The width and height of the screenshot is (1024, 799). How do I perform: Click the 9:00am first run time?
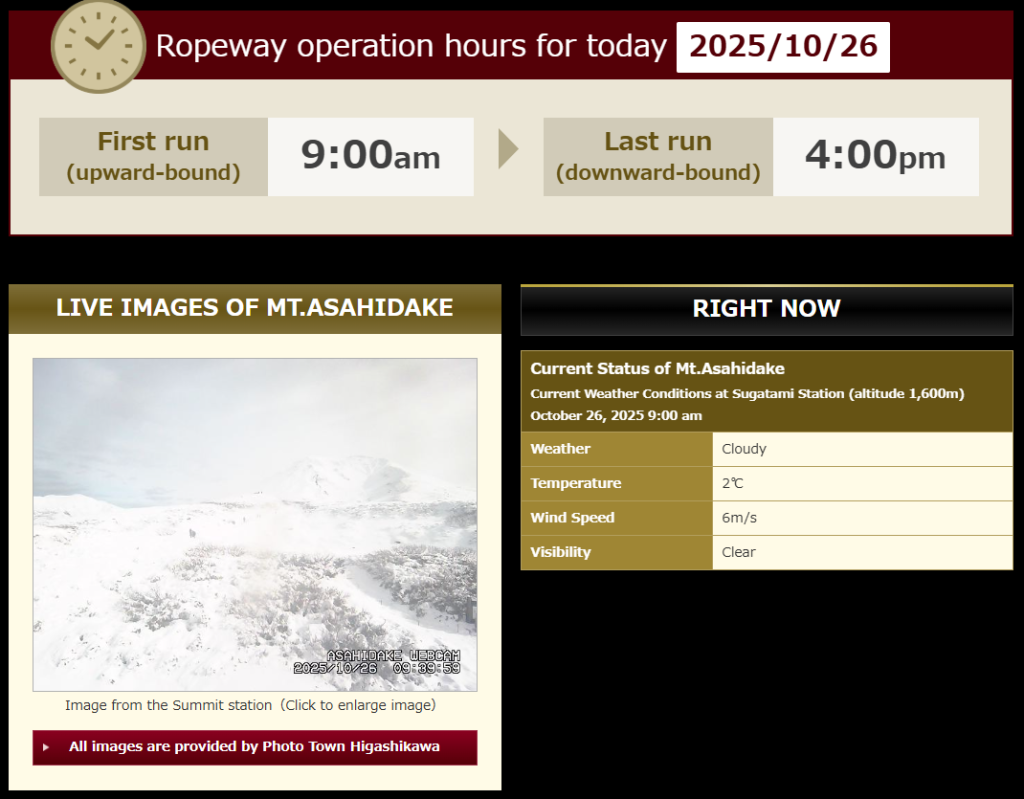[370, 156]
